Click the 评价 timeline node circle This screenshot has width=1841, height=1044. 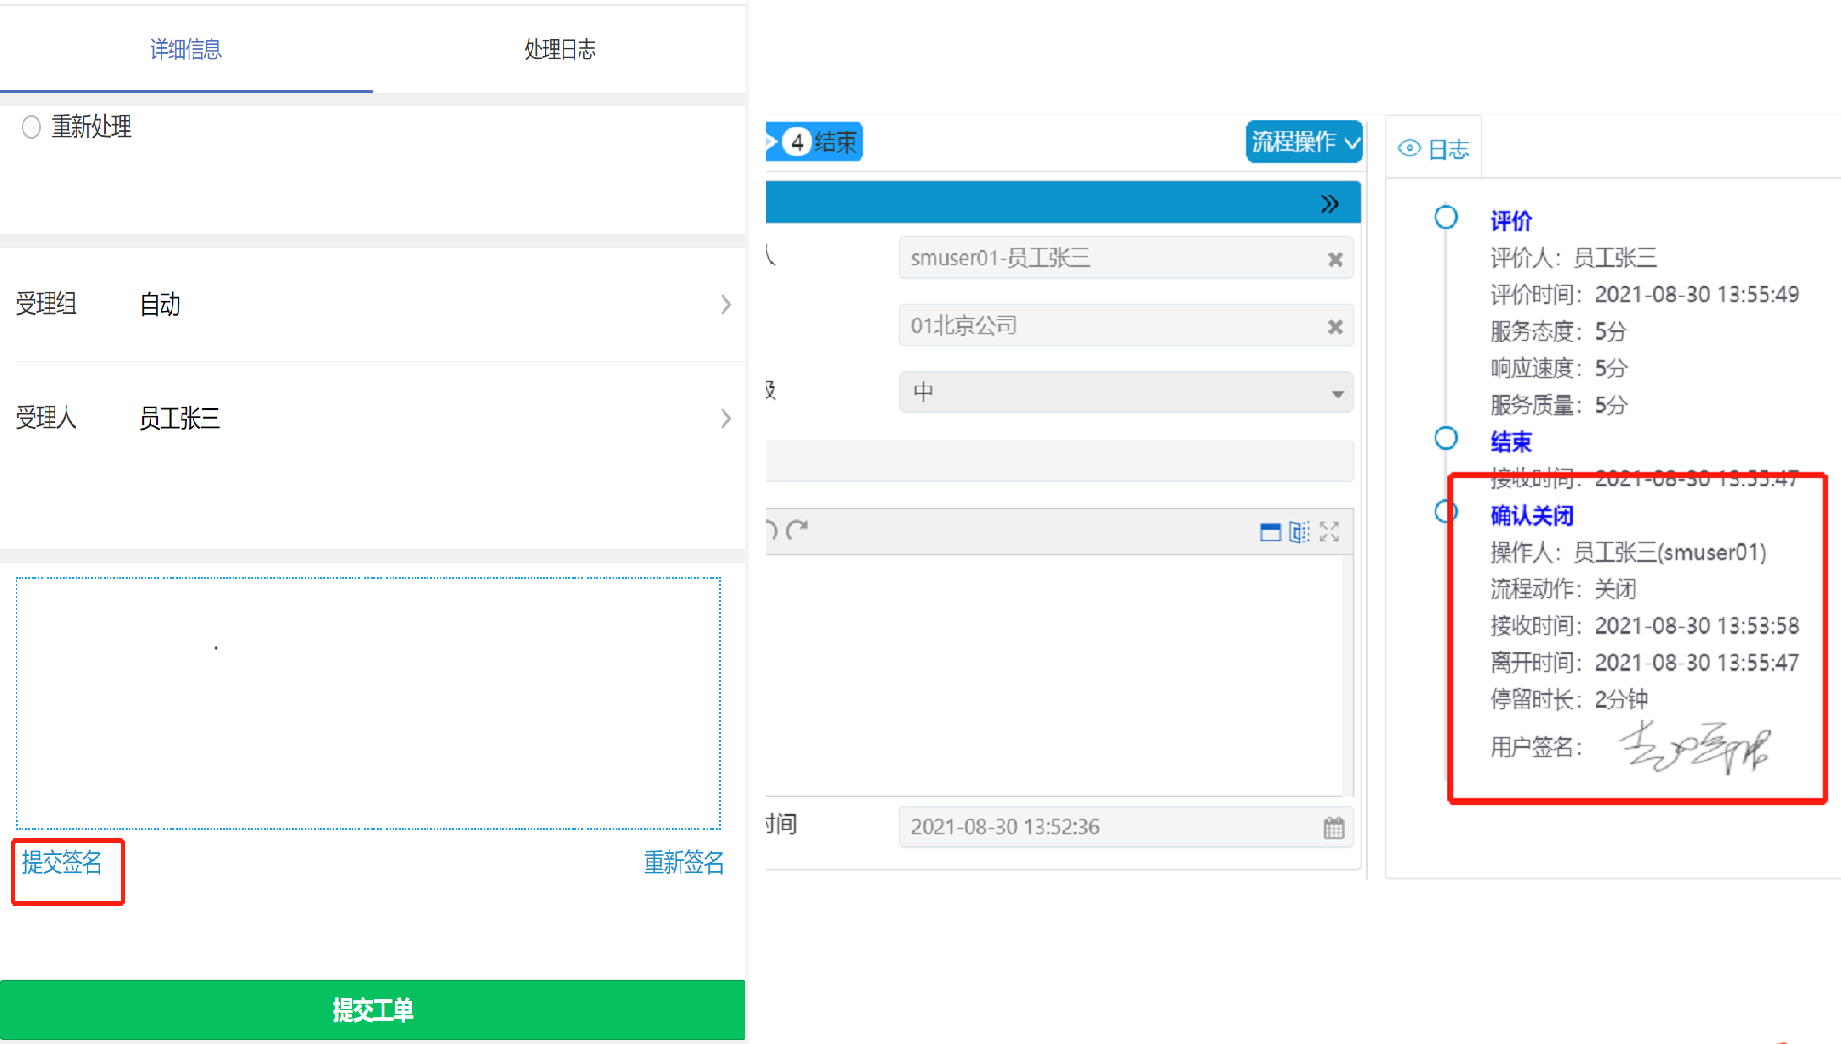(1446, 218)
